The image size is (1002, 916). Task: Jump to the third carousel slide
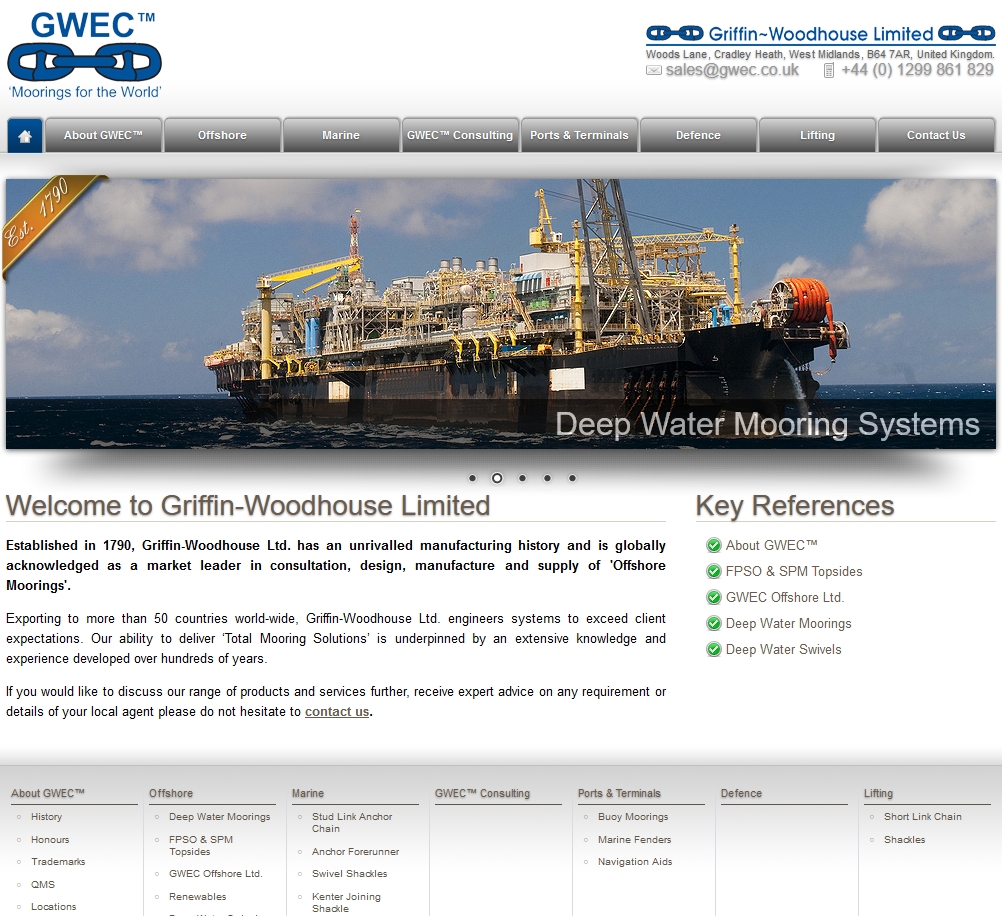pyautogui.click(x=523, y=478)
